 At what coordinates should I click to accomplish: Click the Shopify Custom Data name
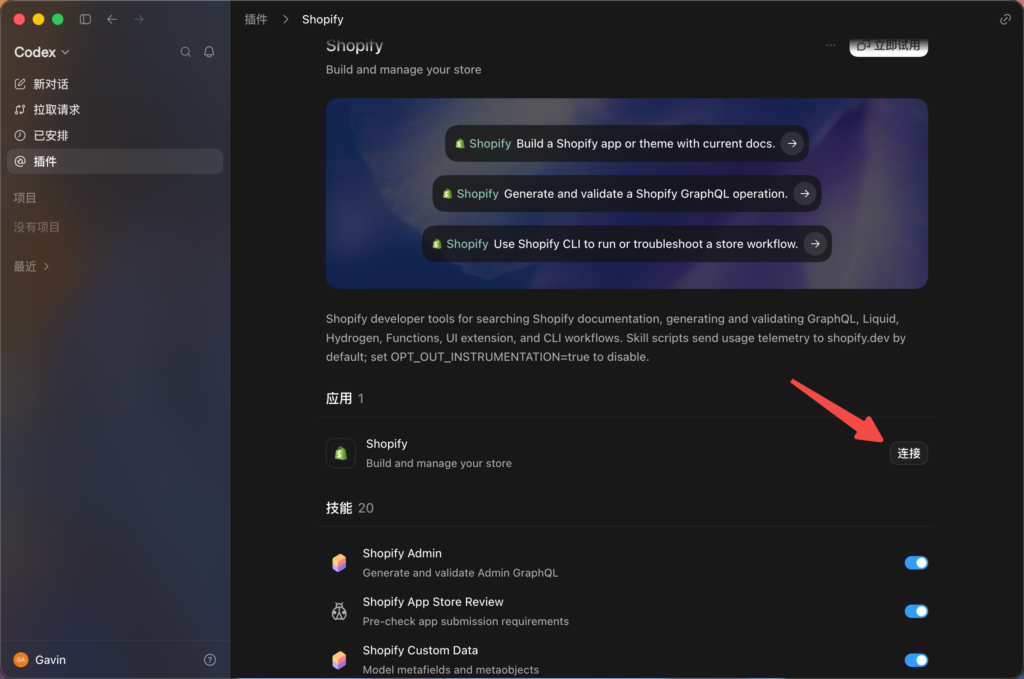coord(420,650)
